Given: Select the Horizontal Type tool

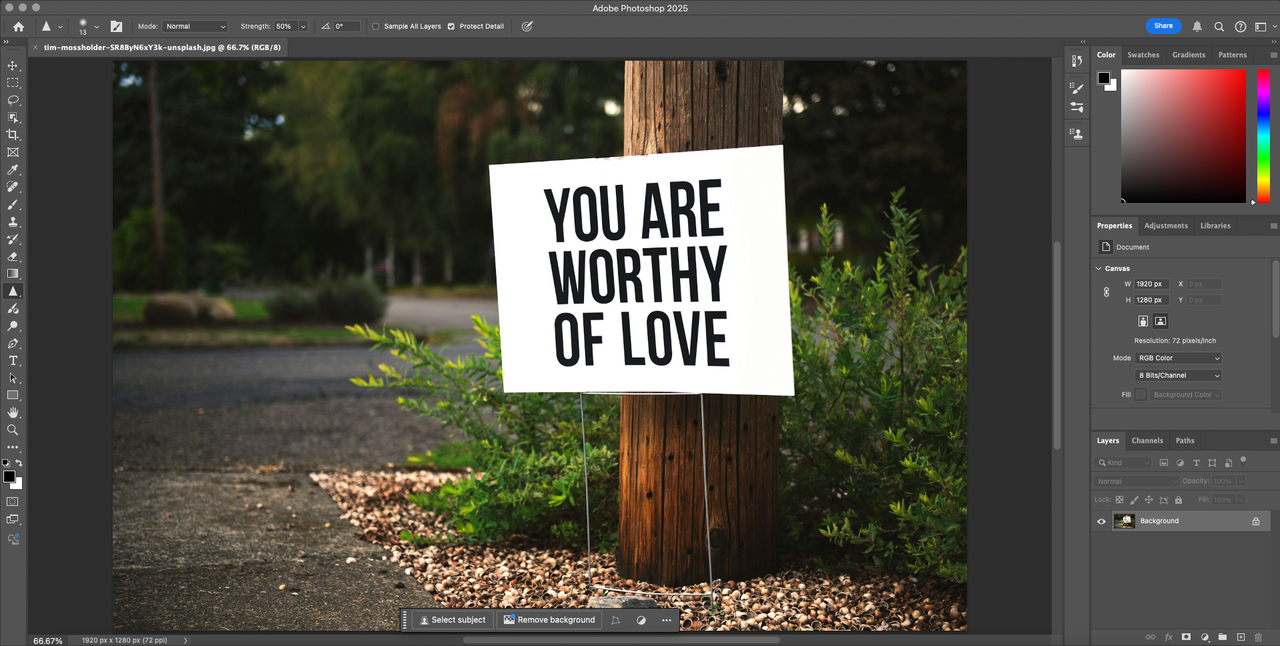Looking at the screenshot, I should pyautogui.click(x=13, y=360).
